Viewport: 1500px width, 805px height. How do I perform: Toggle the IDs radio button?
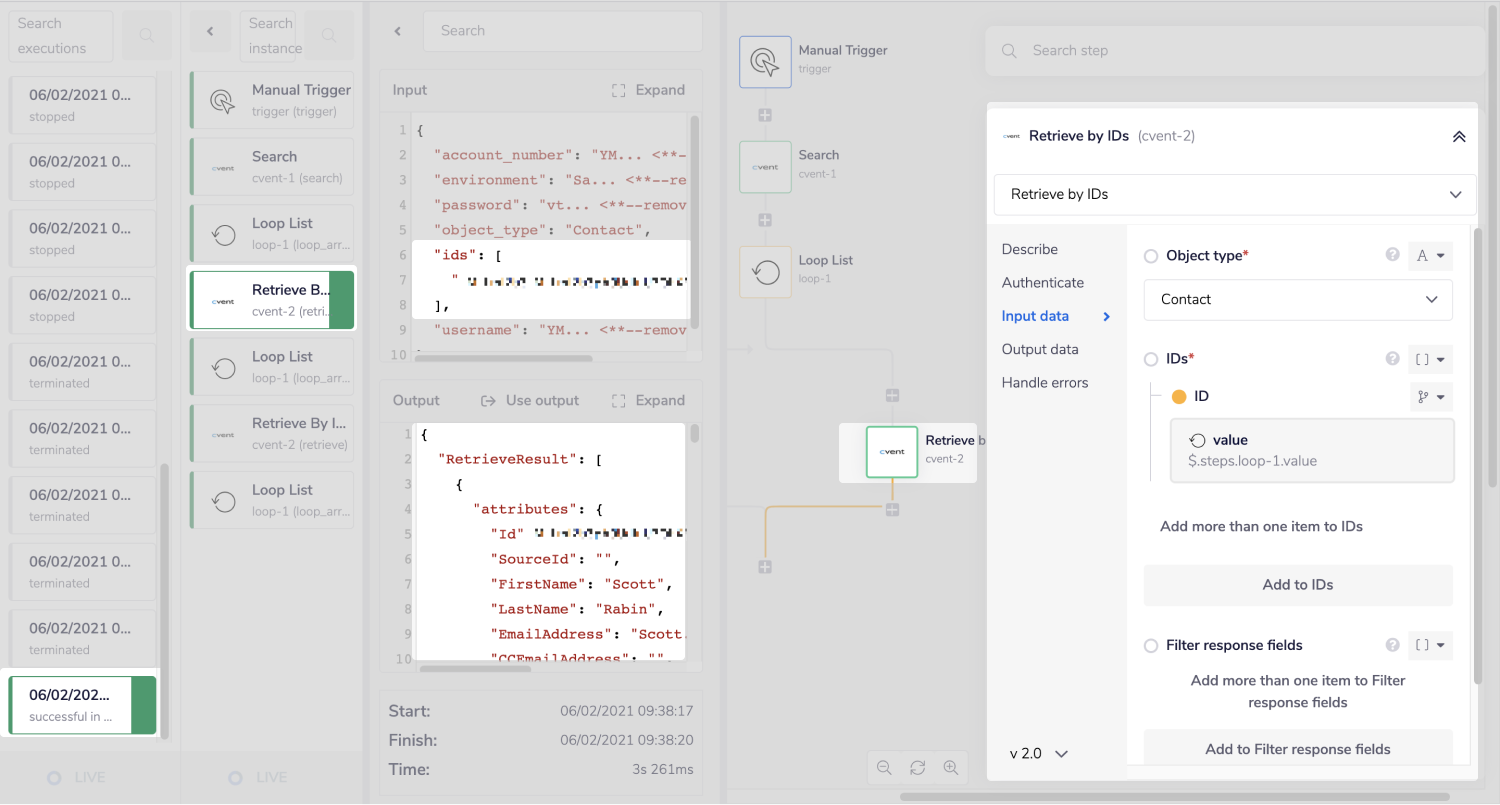[1151, 359]
